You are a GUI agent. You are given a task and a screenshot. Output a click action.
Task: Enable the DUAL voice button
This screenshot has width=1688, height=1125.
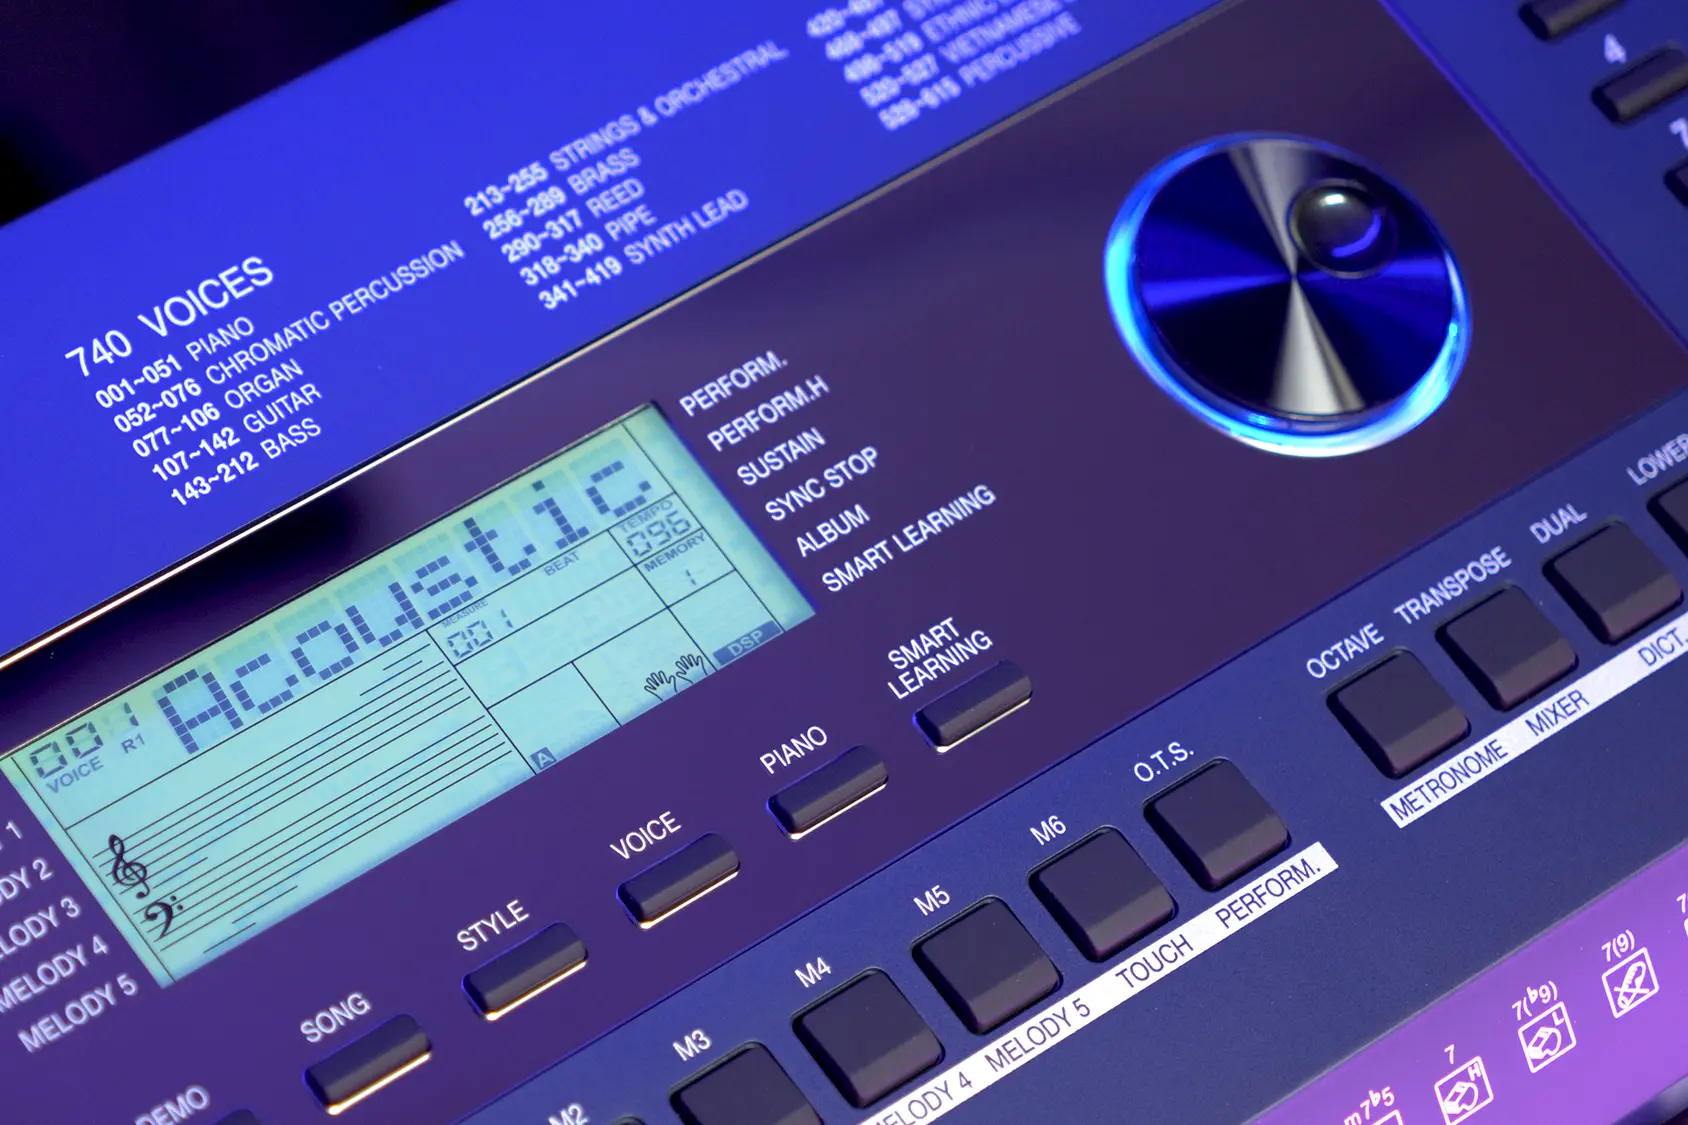click(x=1610, y=581)
